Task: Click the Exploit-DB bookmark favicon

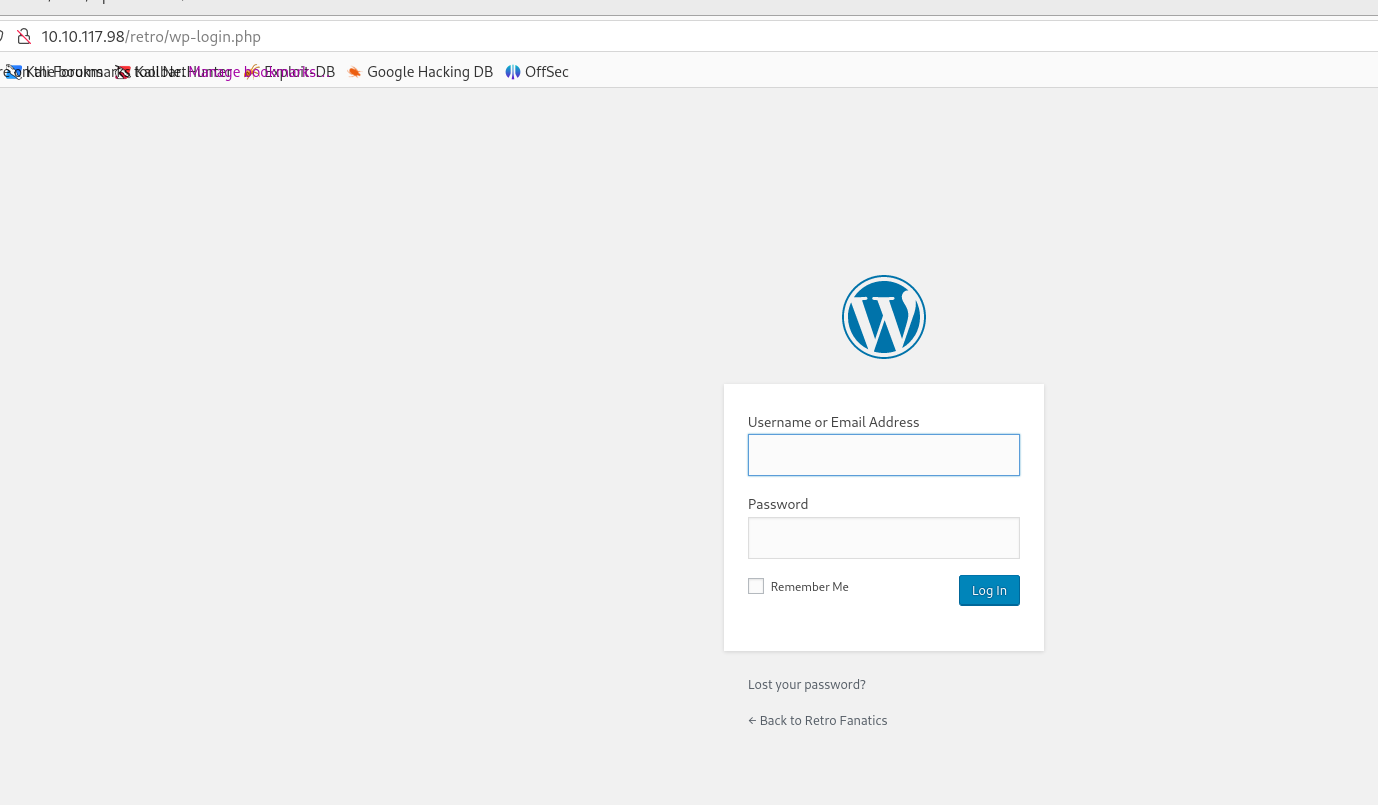Action: tap(253, 72)
